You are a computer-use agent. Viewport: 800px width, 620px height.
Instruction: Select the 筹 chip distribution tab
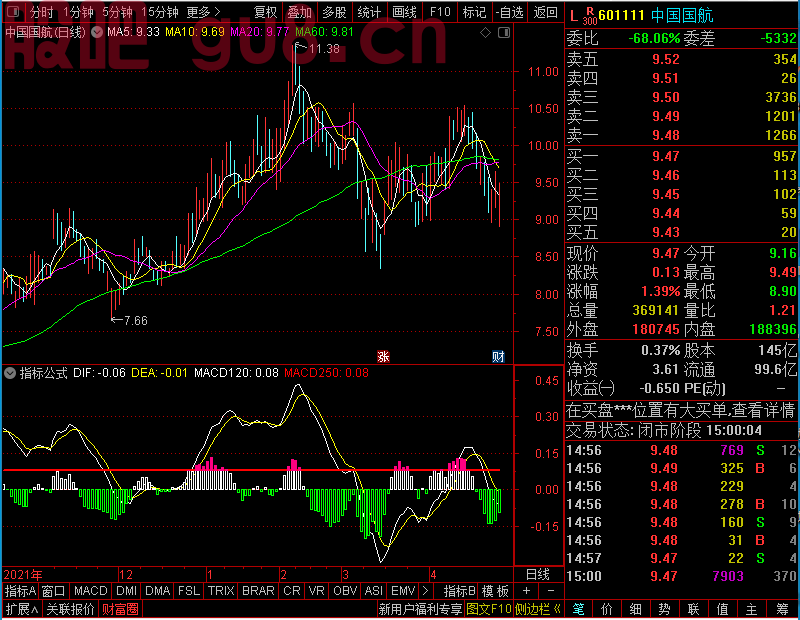coord(782,609)
